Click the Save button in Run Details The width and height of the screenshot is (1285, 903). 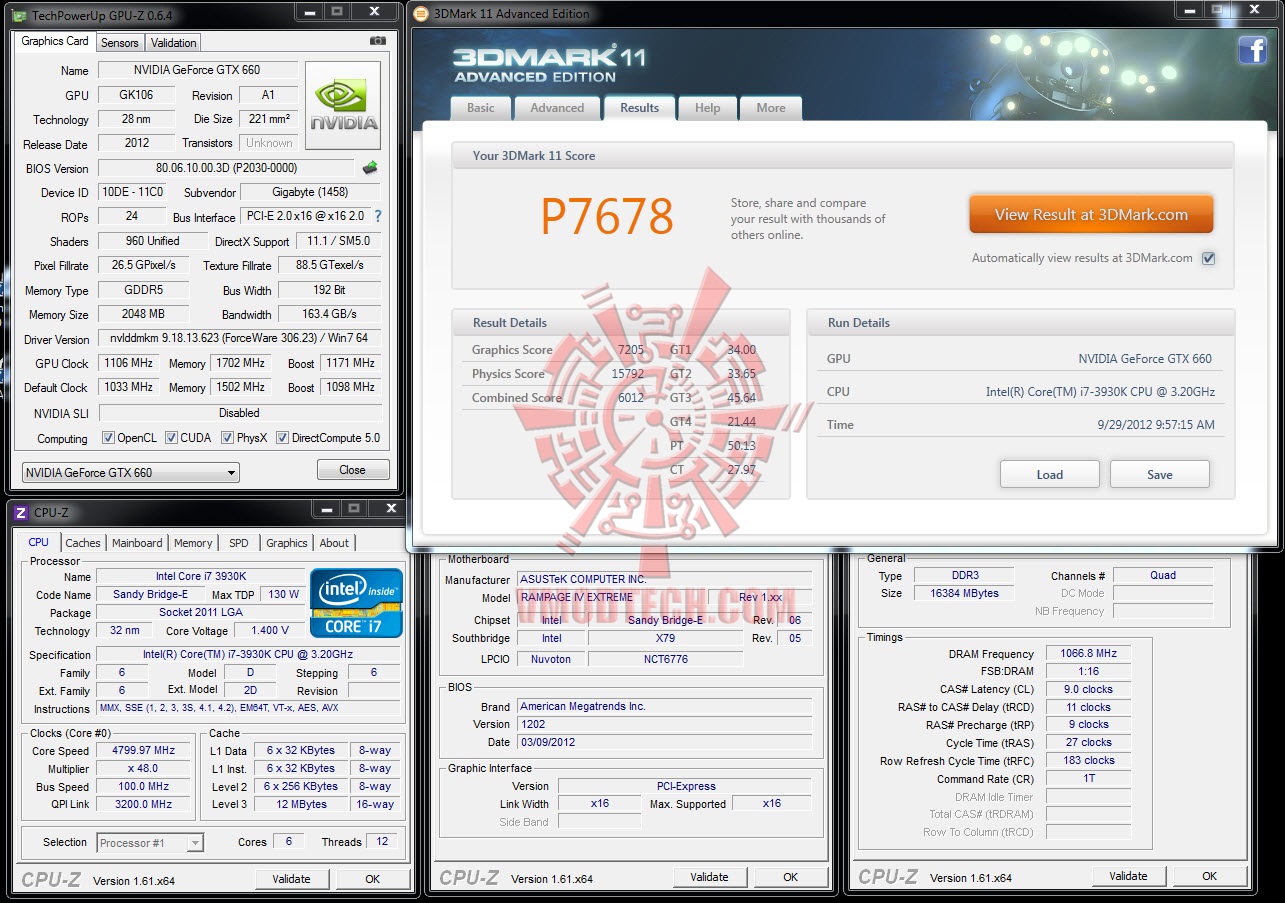[1160, 474]
